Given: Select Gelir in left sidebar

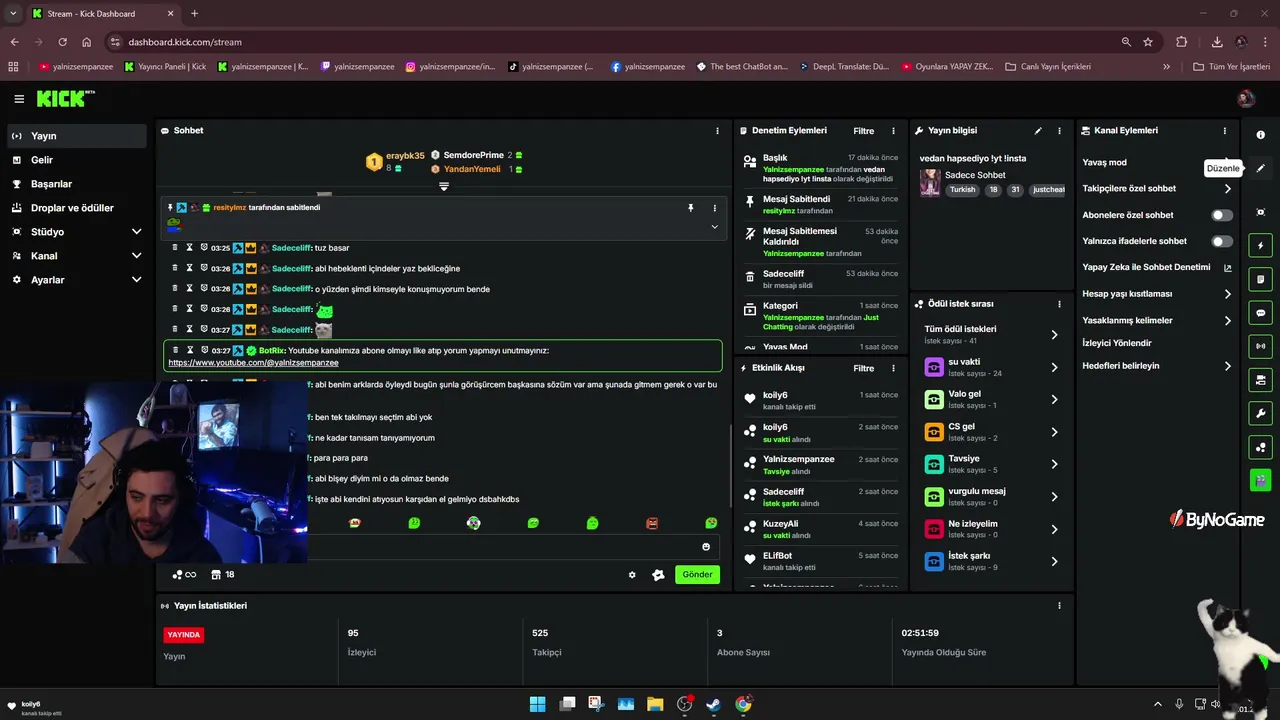Looking at the screenshot, I should coord(76,160).
